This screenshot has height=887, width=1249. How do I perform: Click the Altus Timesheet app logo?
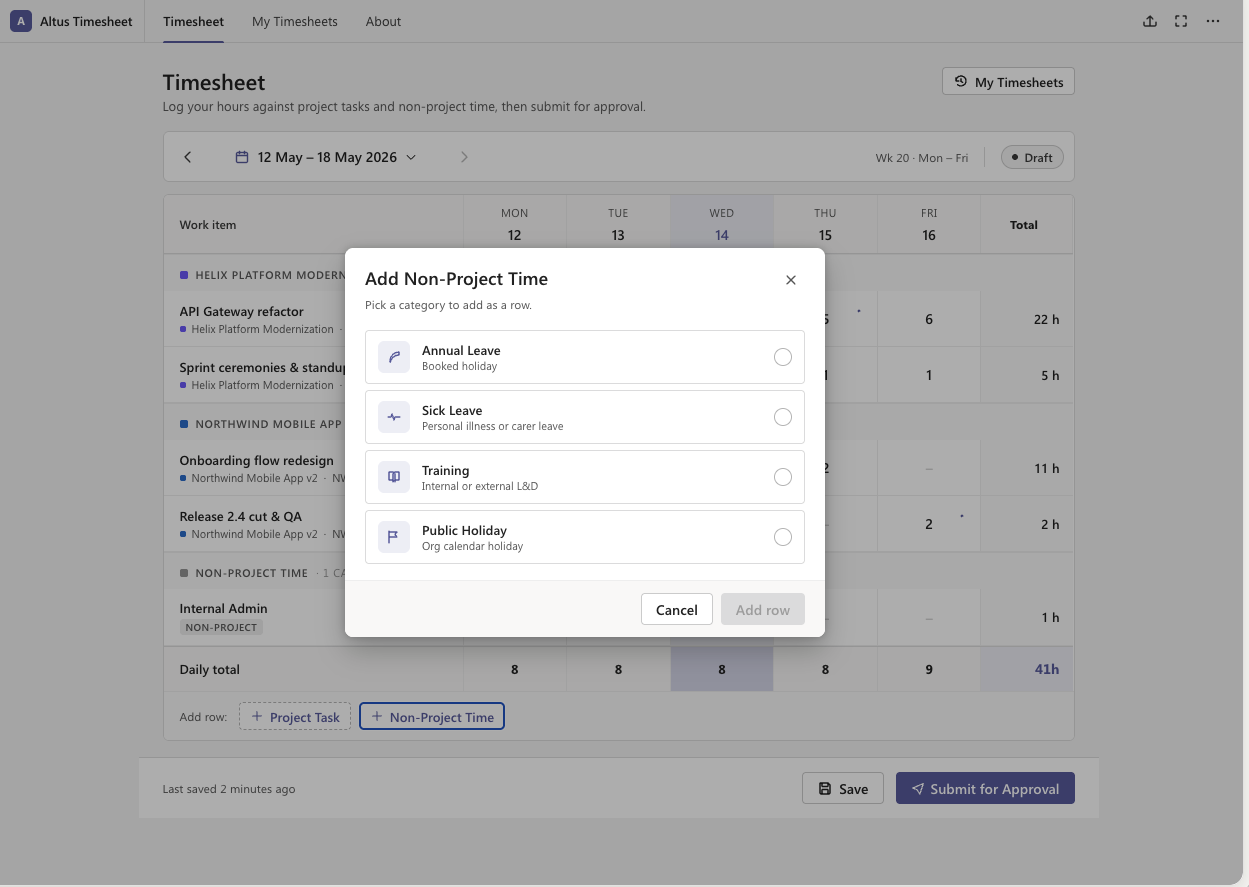coord(21,21)
